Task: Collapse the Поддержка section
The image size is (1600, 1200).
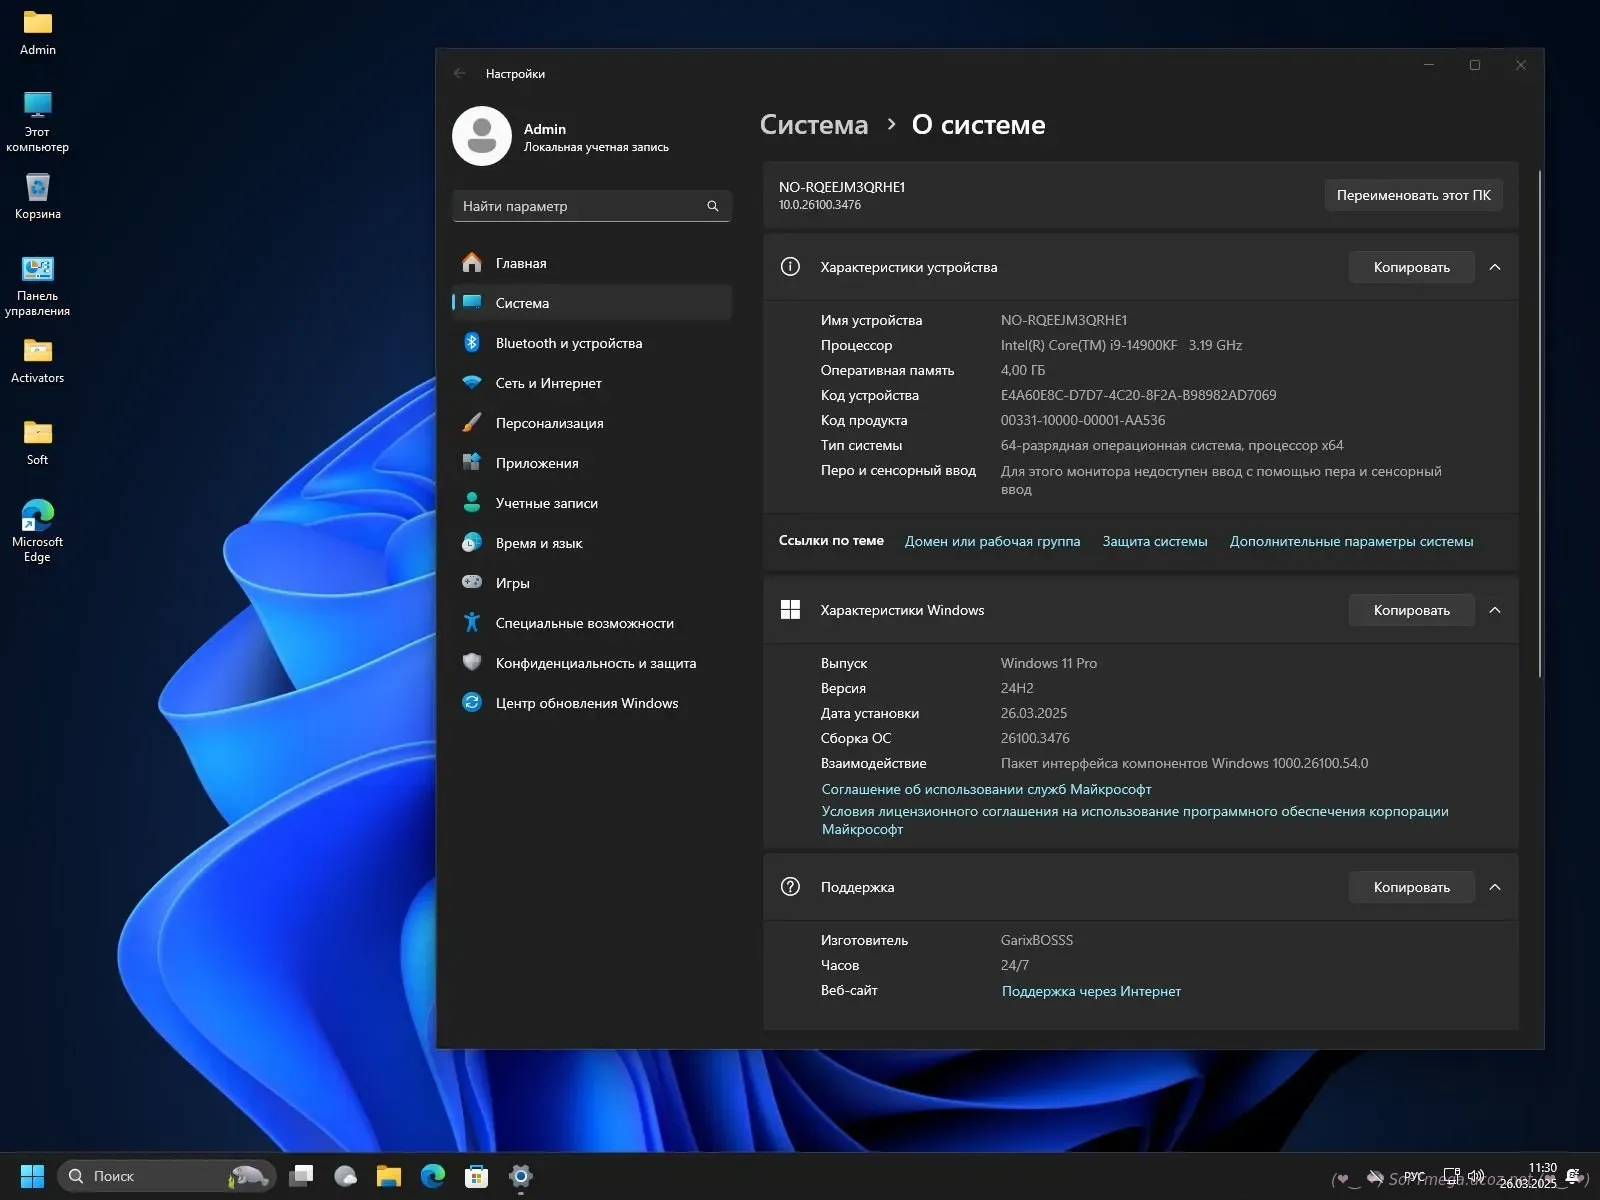Action: (1495, 887)
